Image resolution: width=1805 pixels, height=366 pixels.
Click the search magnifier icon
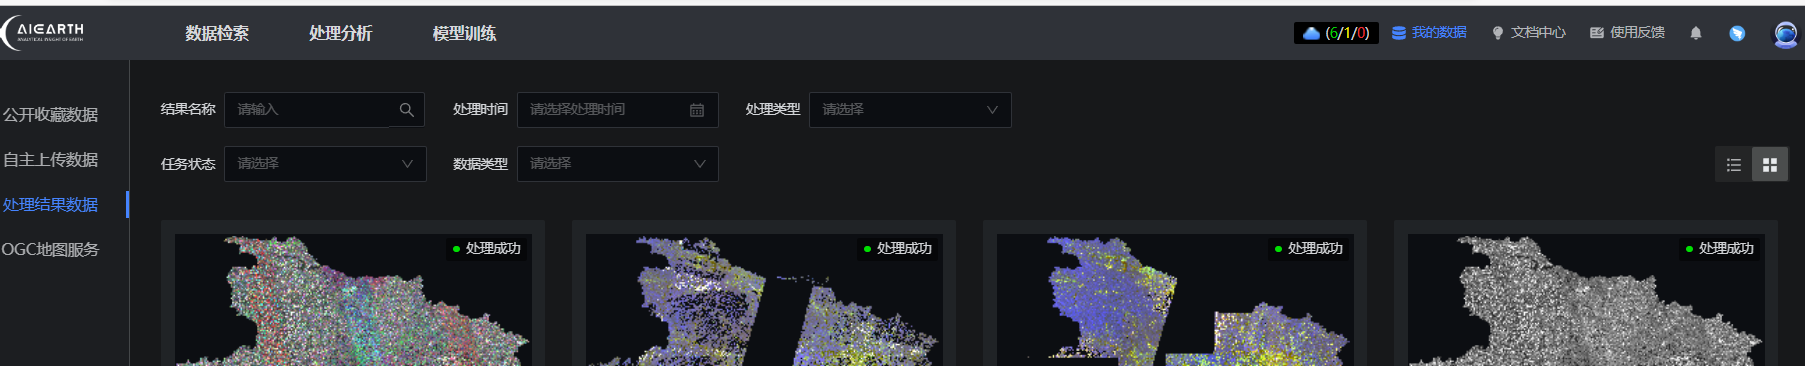[x=407, y=110]
